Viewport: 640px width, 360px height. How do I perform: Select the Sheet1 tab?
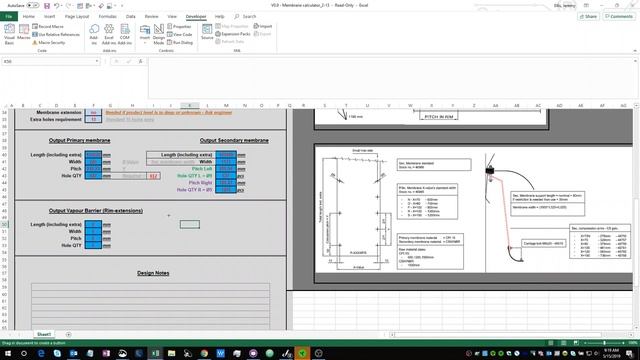44,334
